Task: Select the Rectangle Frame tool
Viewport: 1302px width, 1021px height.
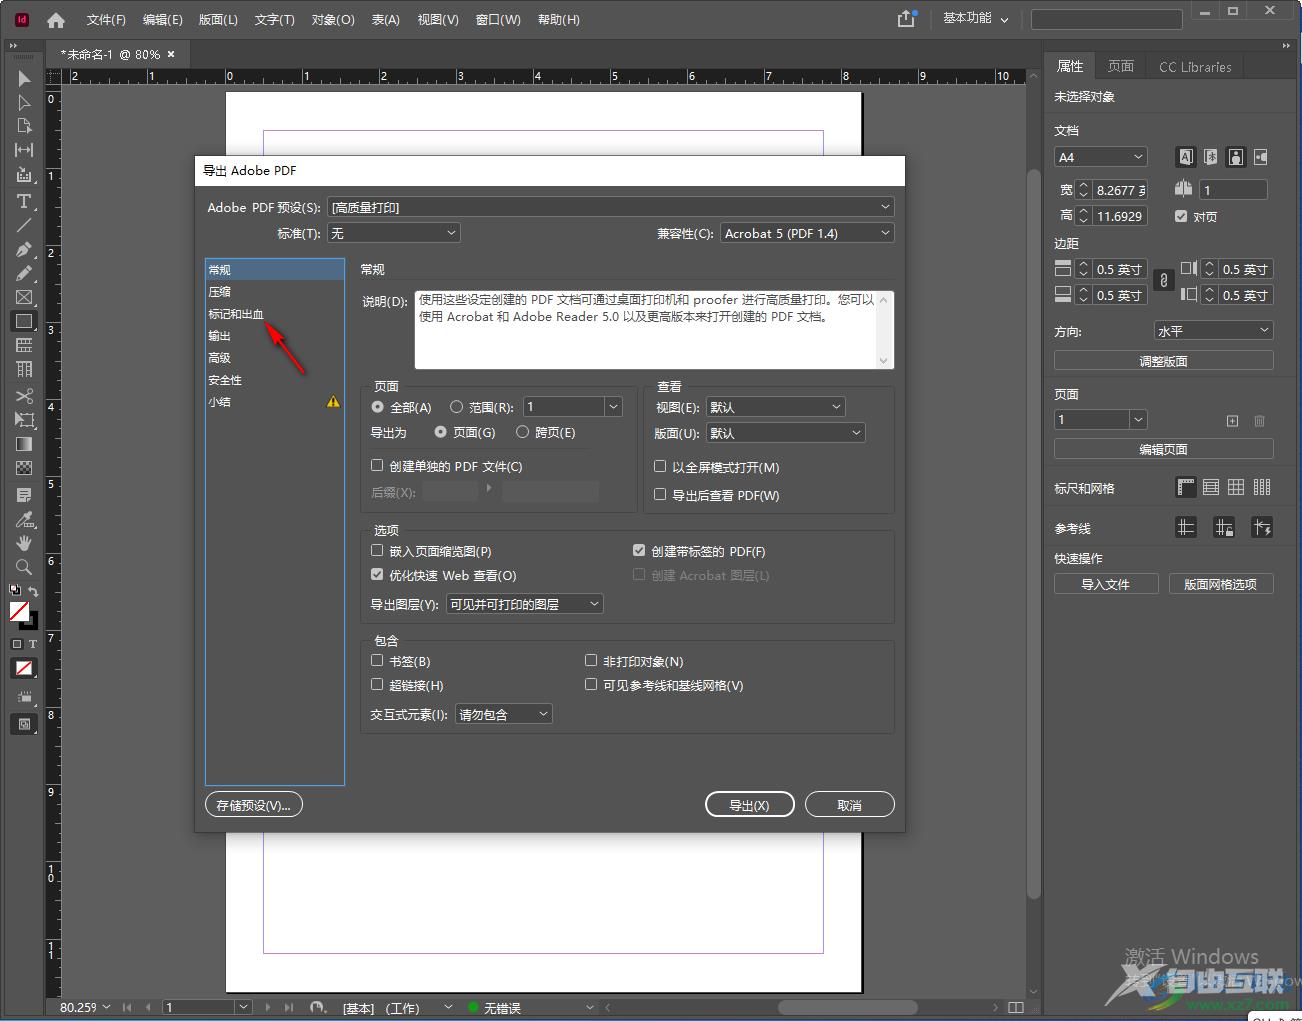Action: (24, 297)
